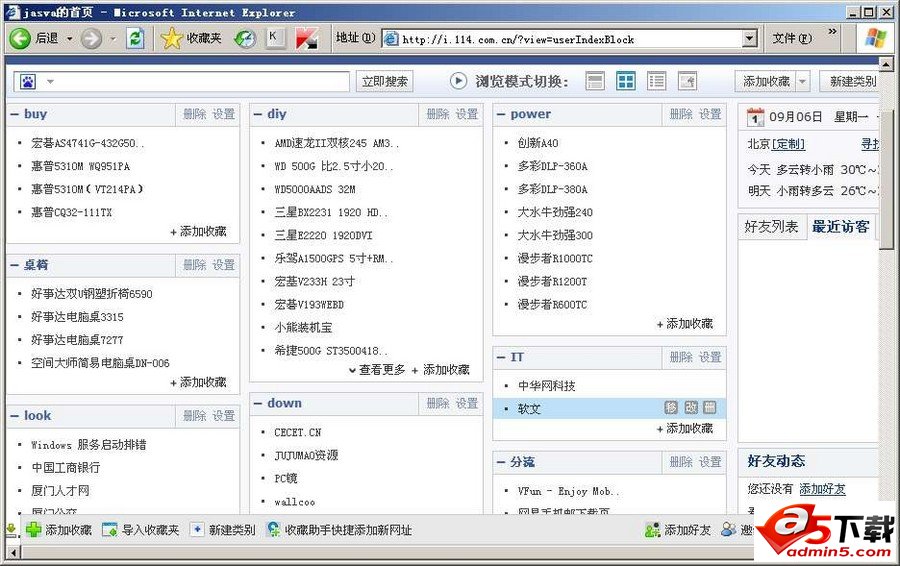This screenshot has width=900, height=566.
Task: Click the History clock icon in the toolbar
Action: pyautogui.click(x=245, y=38)
